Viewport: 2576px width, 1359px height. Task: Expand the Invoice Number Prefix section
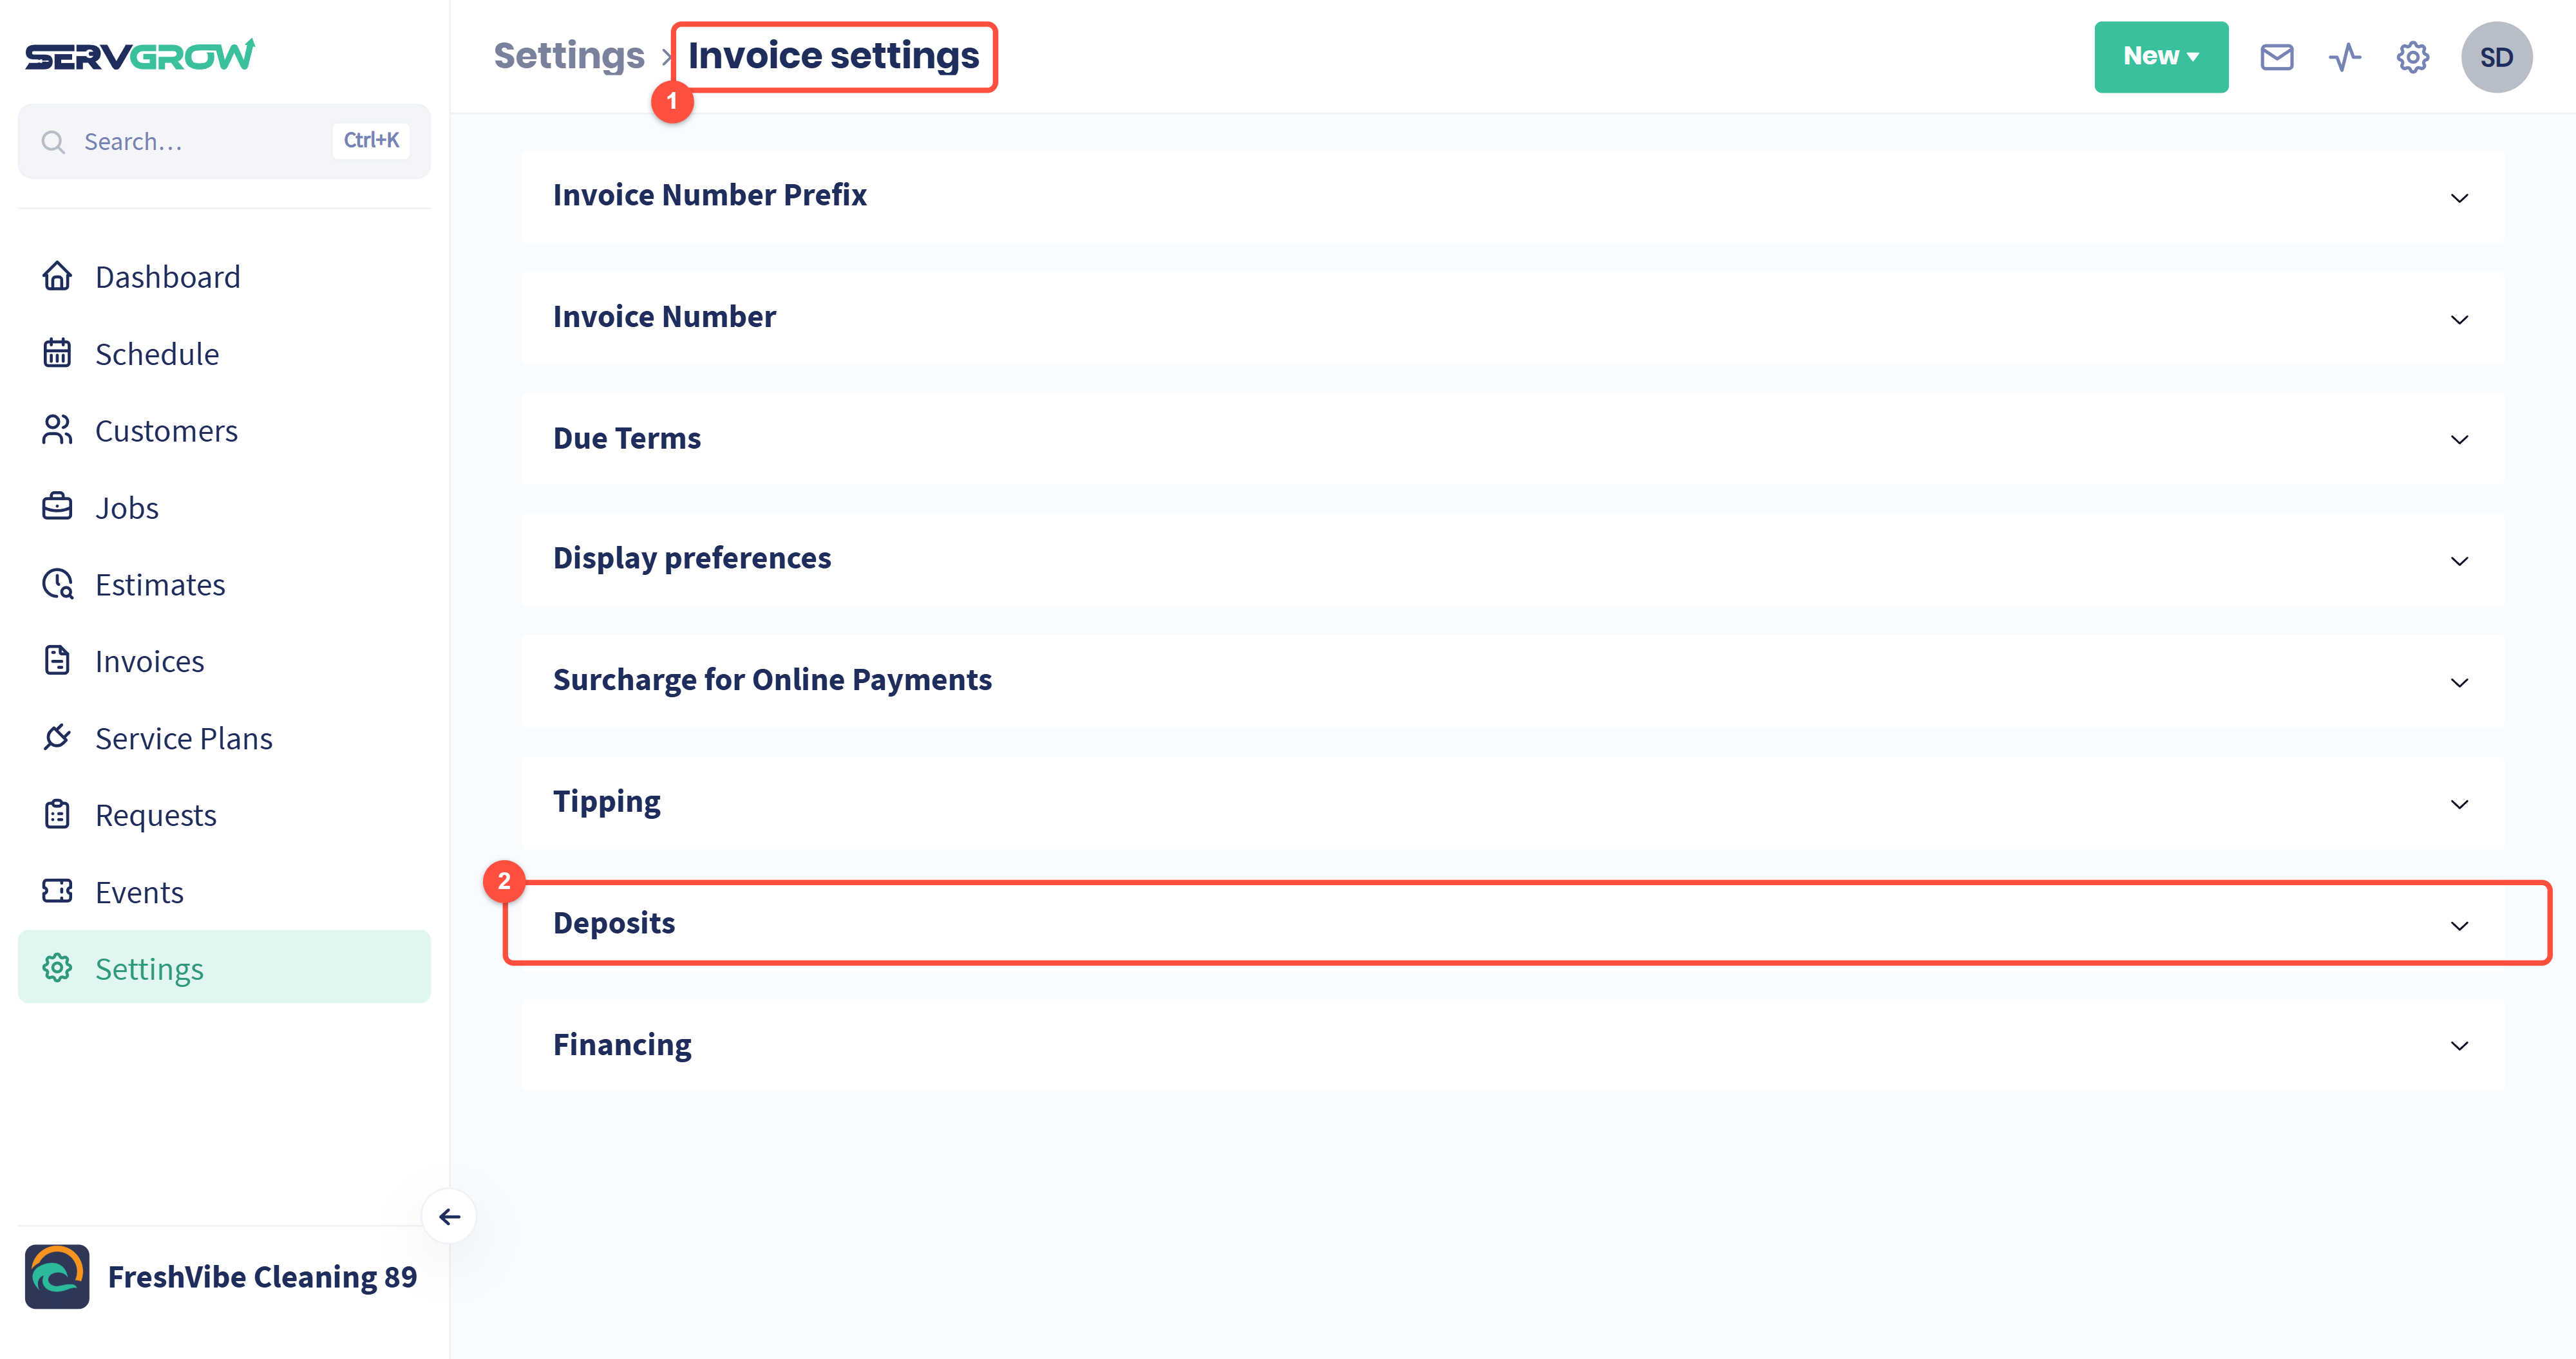[x=1513, y=196]
